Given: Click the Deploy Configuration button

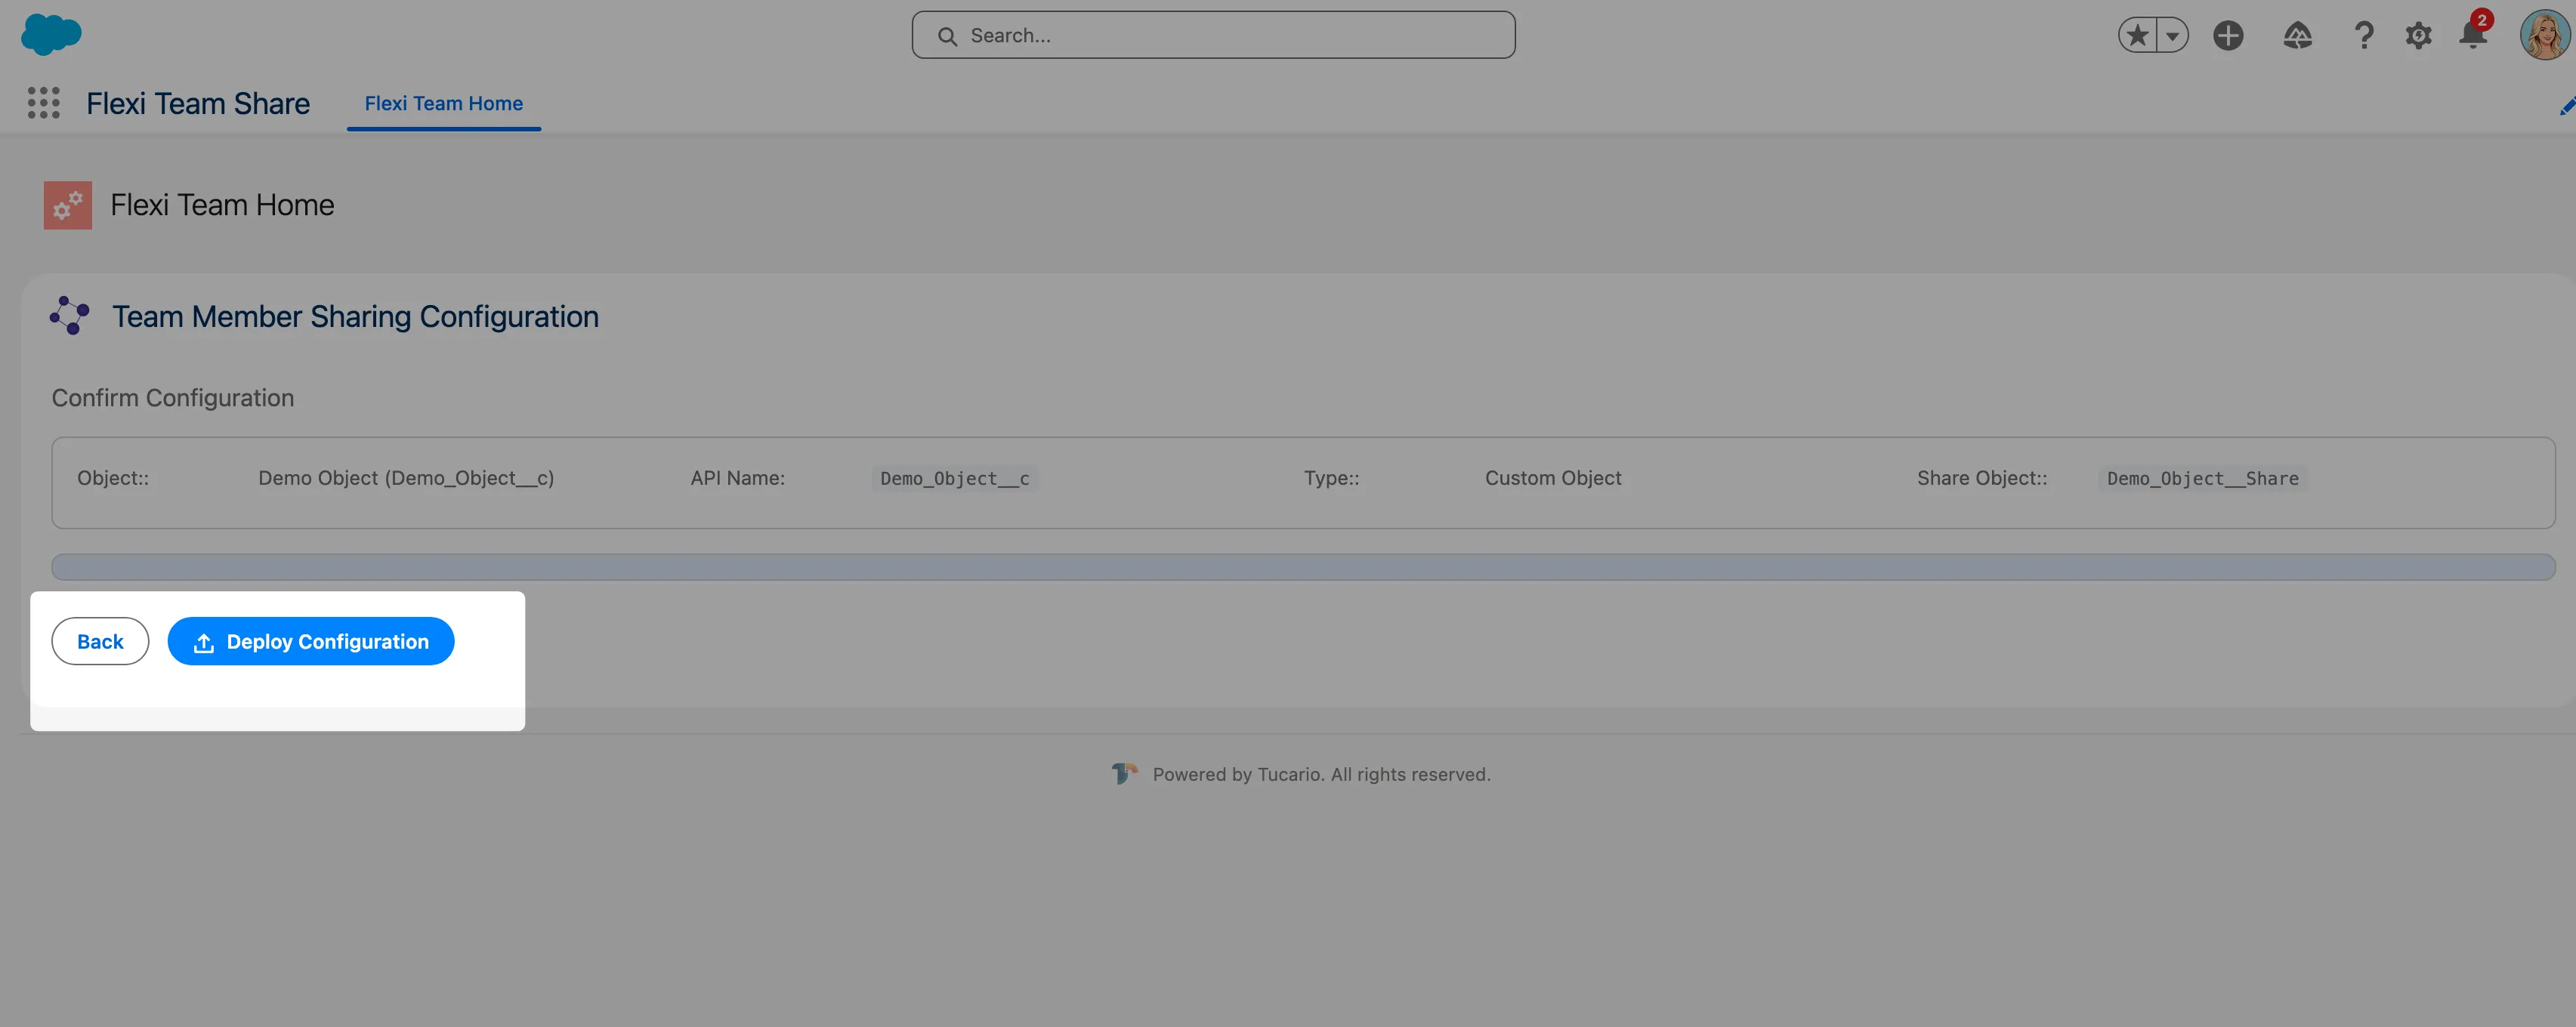Looking at the screenshot, I should click(310, 641).
